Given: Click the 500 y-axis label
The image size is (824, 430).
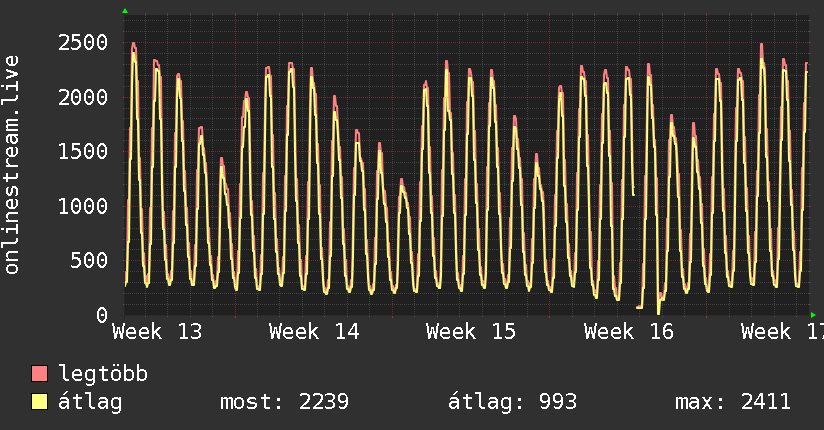Looking at the screenshot, I should pyautogui.click(x=89, y=261).
